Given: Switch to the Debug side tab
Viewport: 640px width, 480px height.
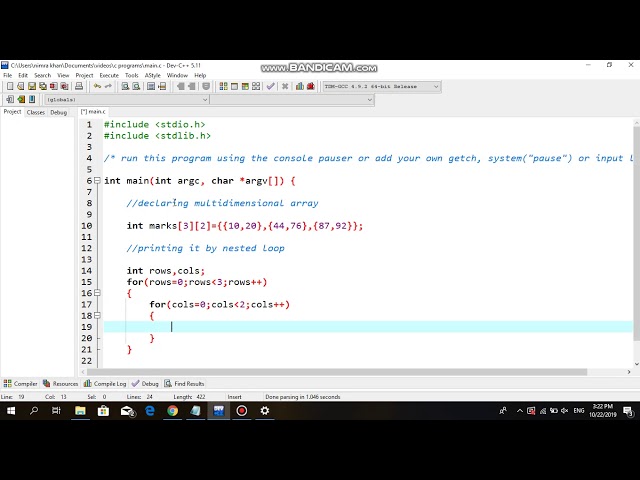Looking at the screenshot, I should click(x=58, y=112).
